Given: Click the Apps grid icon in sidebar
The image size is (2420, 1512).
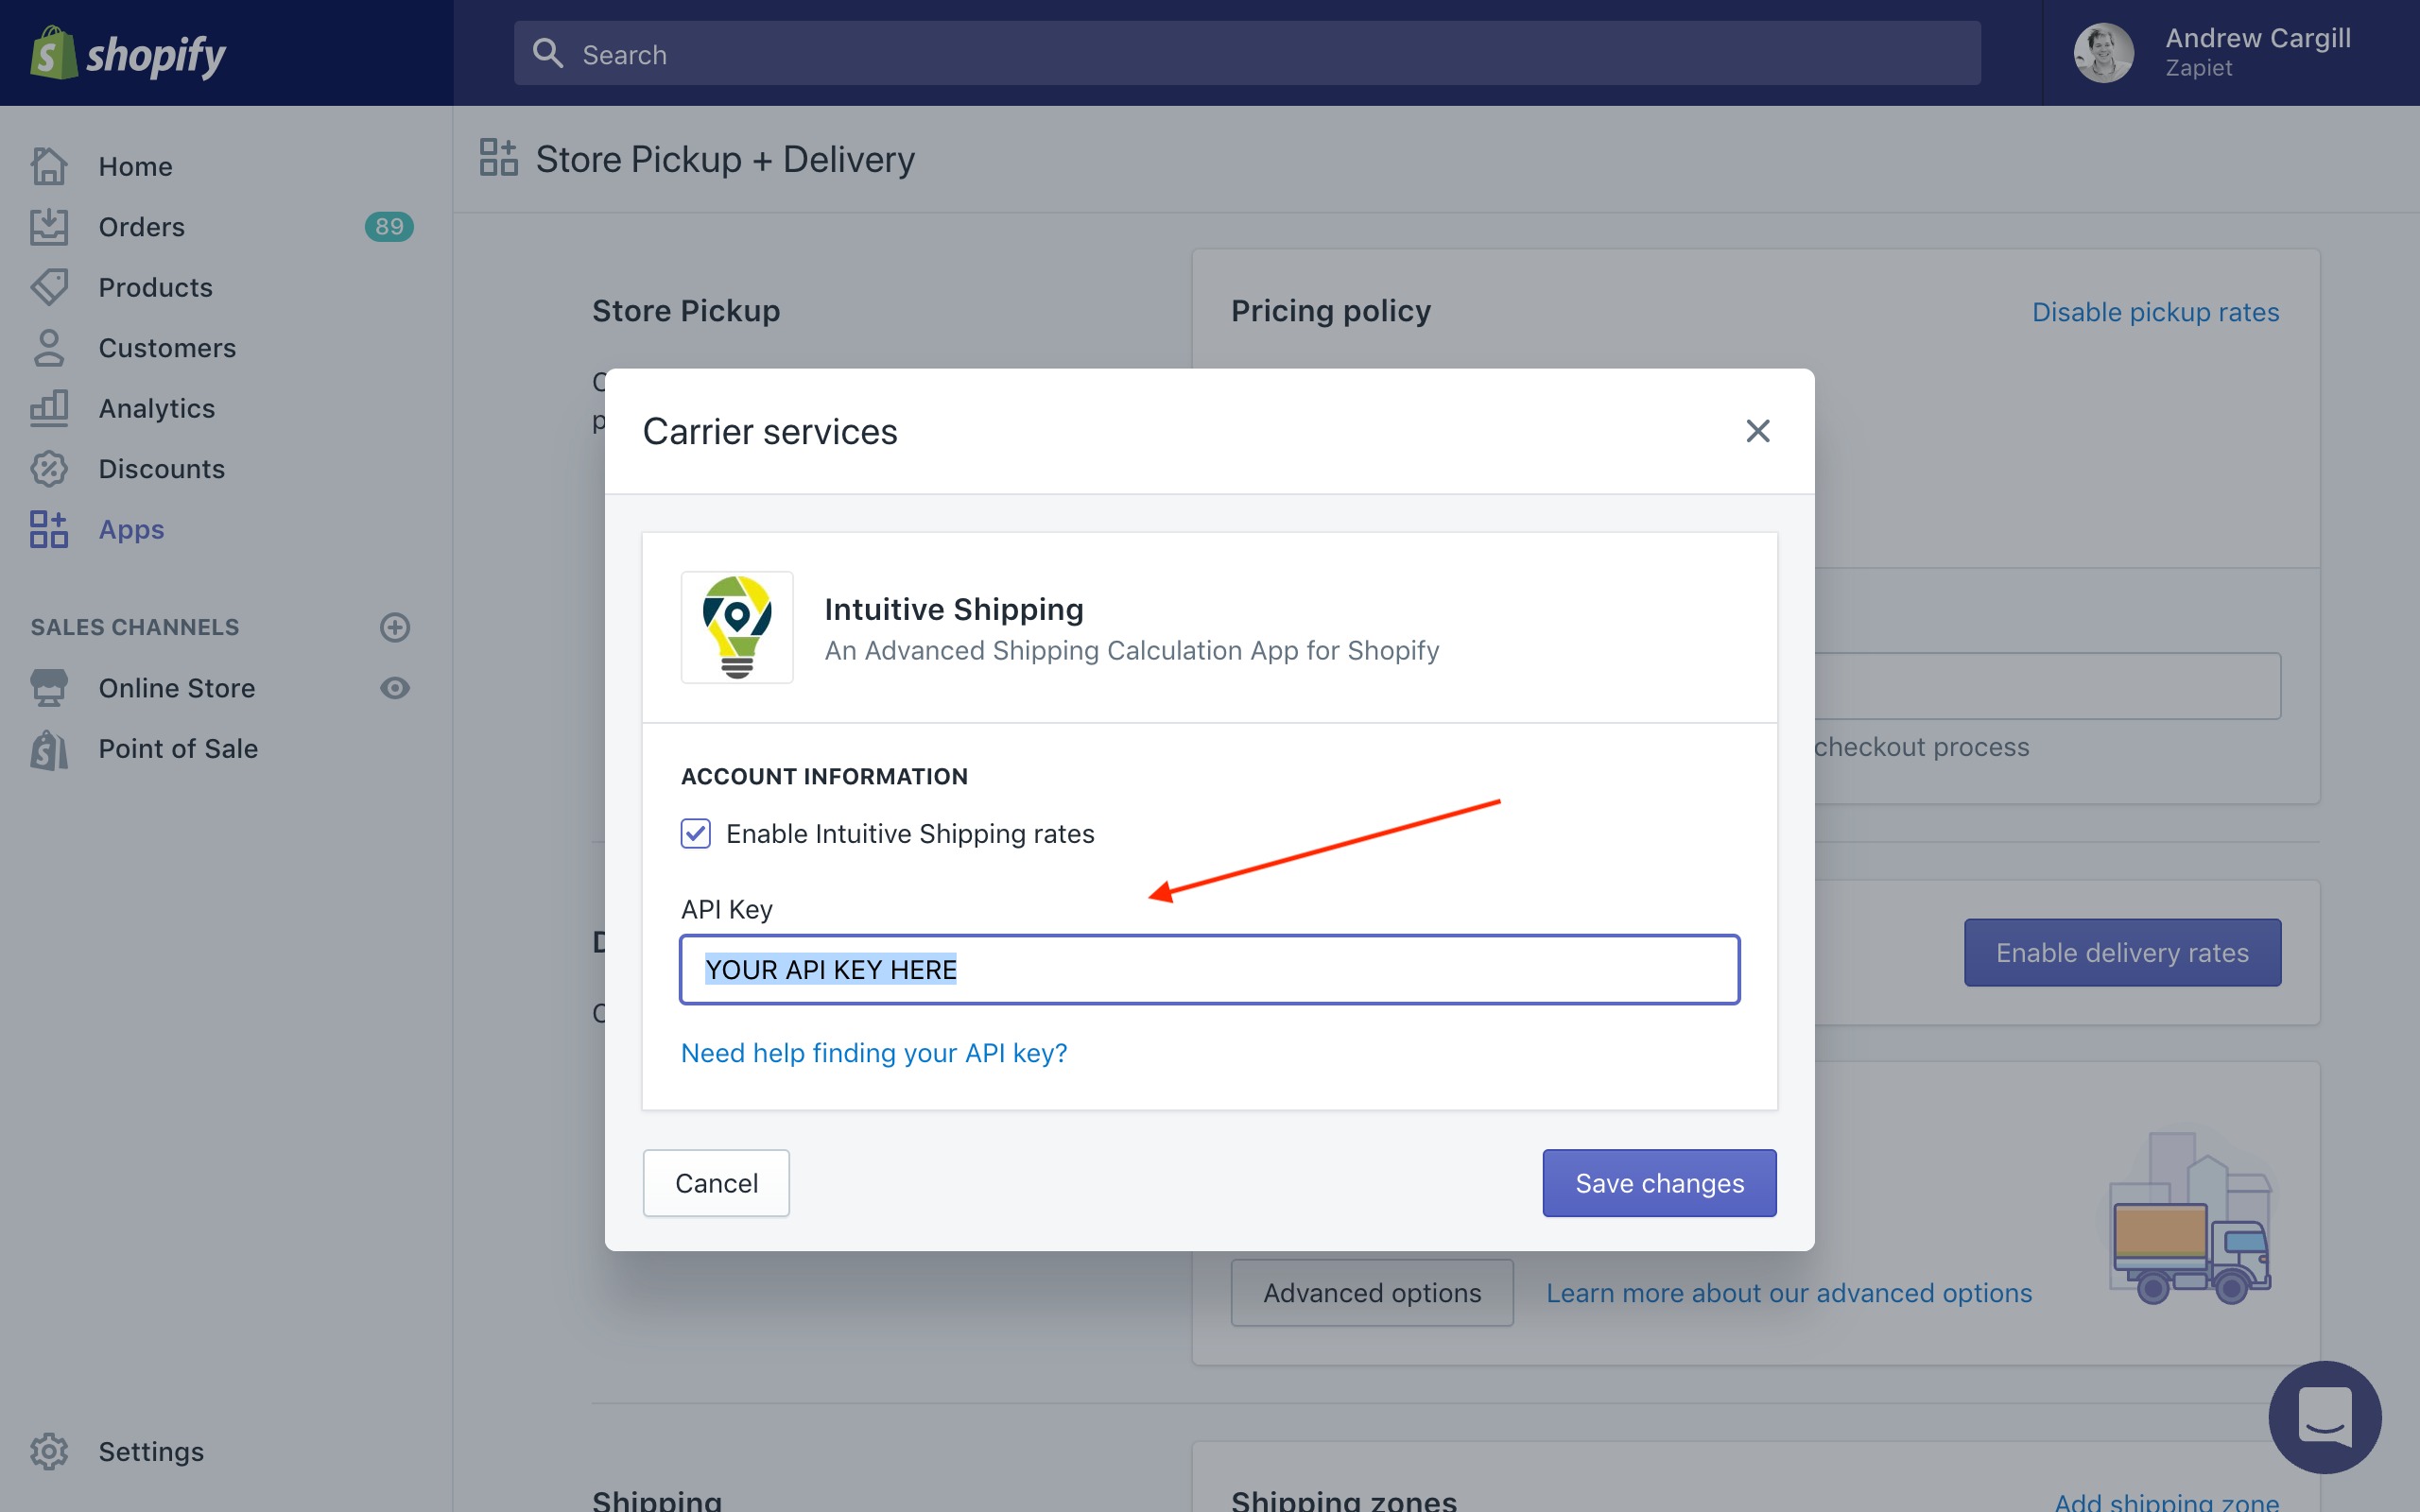Looking at the screenshot, I should click(49, 529).
